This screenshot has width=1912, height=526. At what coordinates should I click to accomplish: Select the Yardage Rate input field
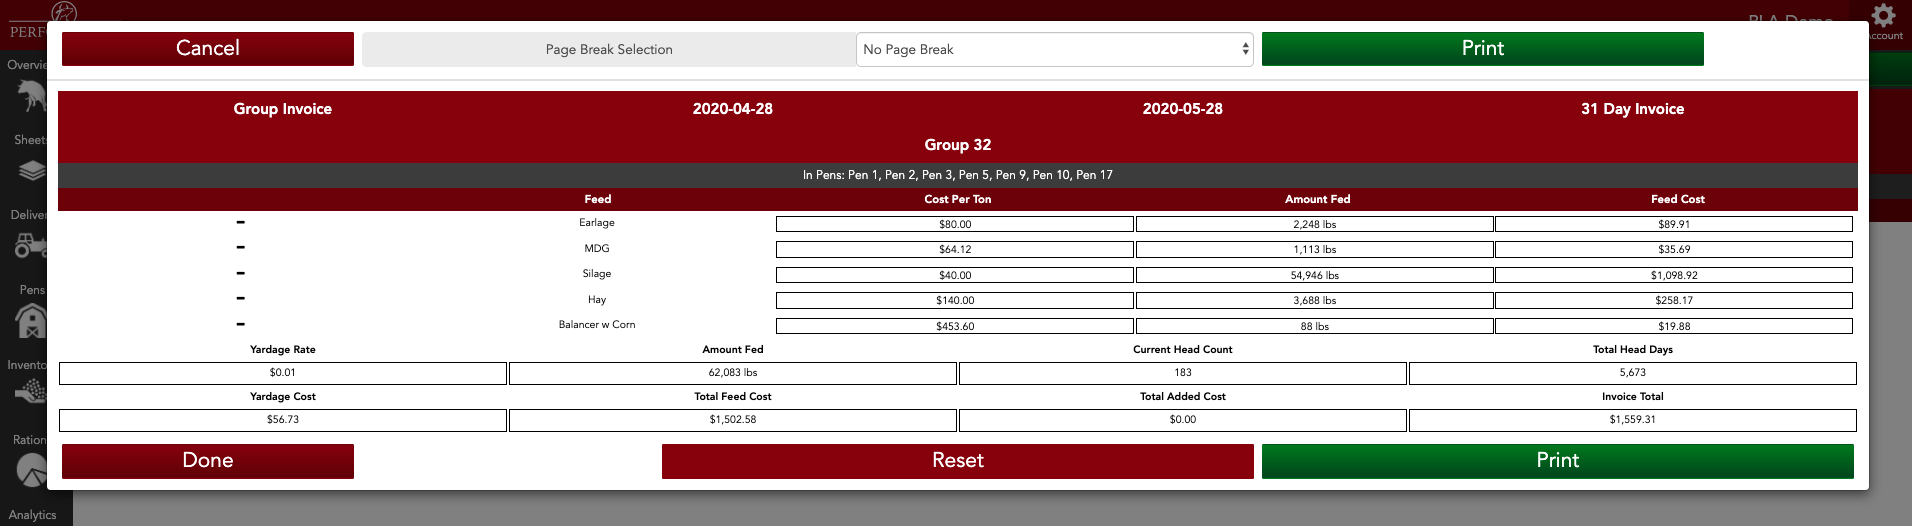click(x=283, y=373)
